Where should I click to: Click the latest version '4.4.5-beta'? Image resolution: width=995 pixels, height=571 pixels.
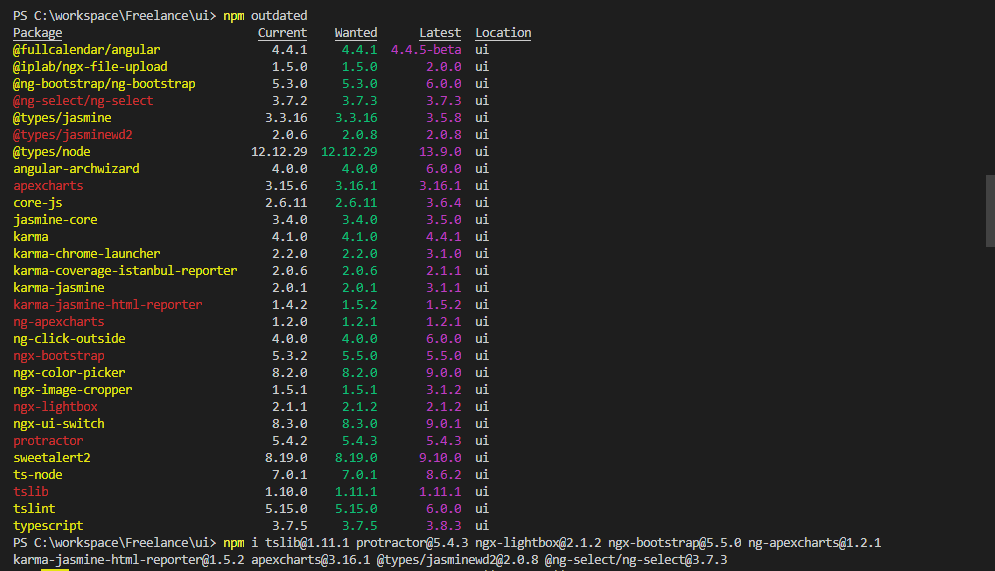[426, 49]
